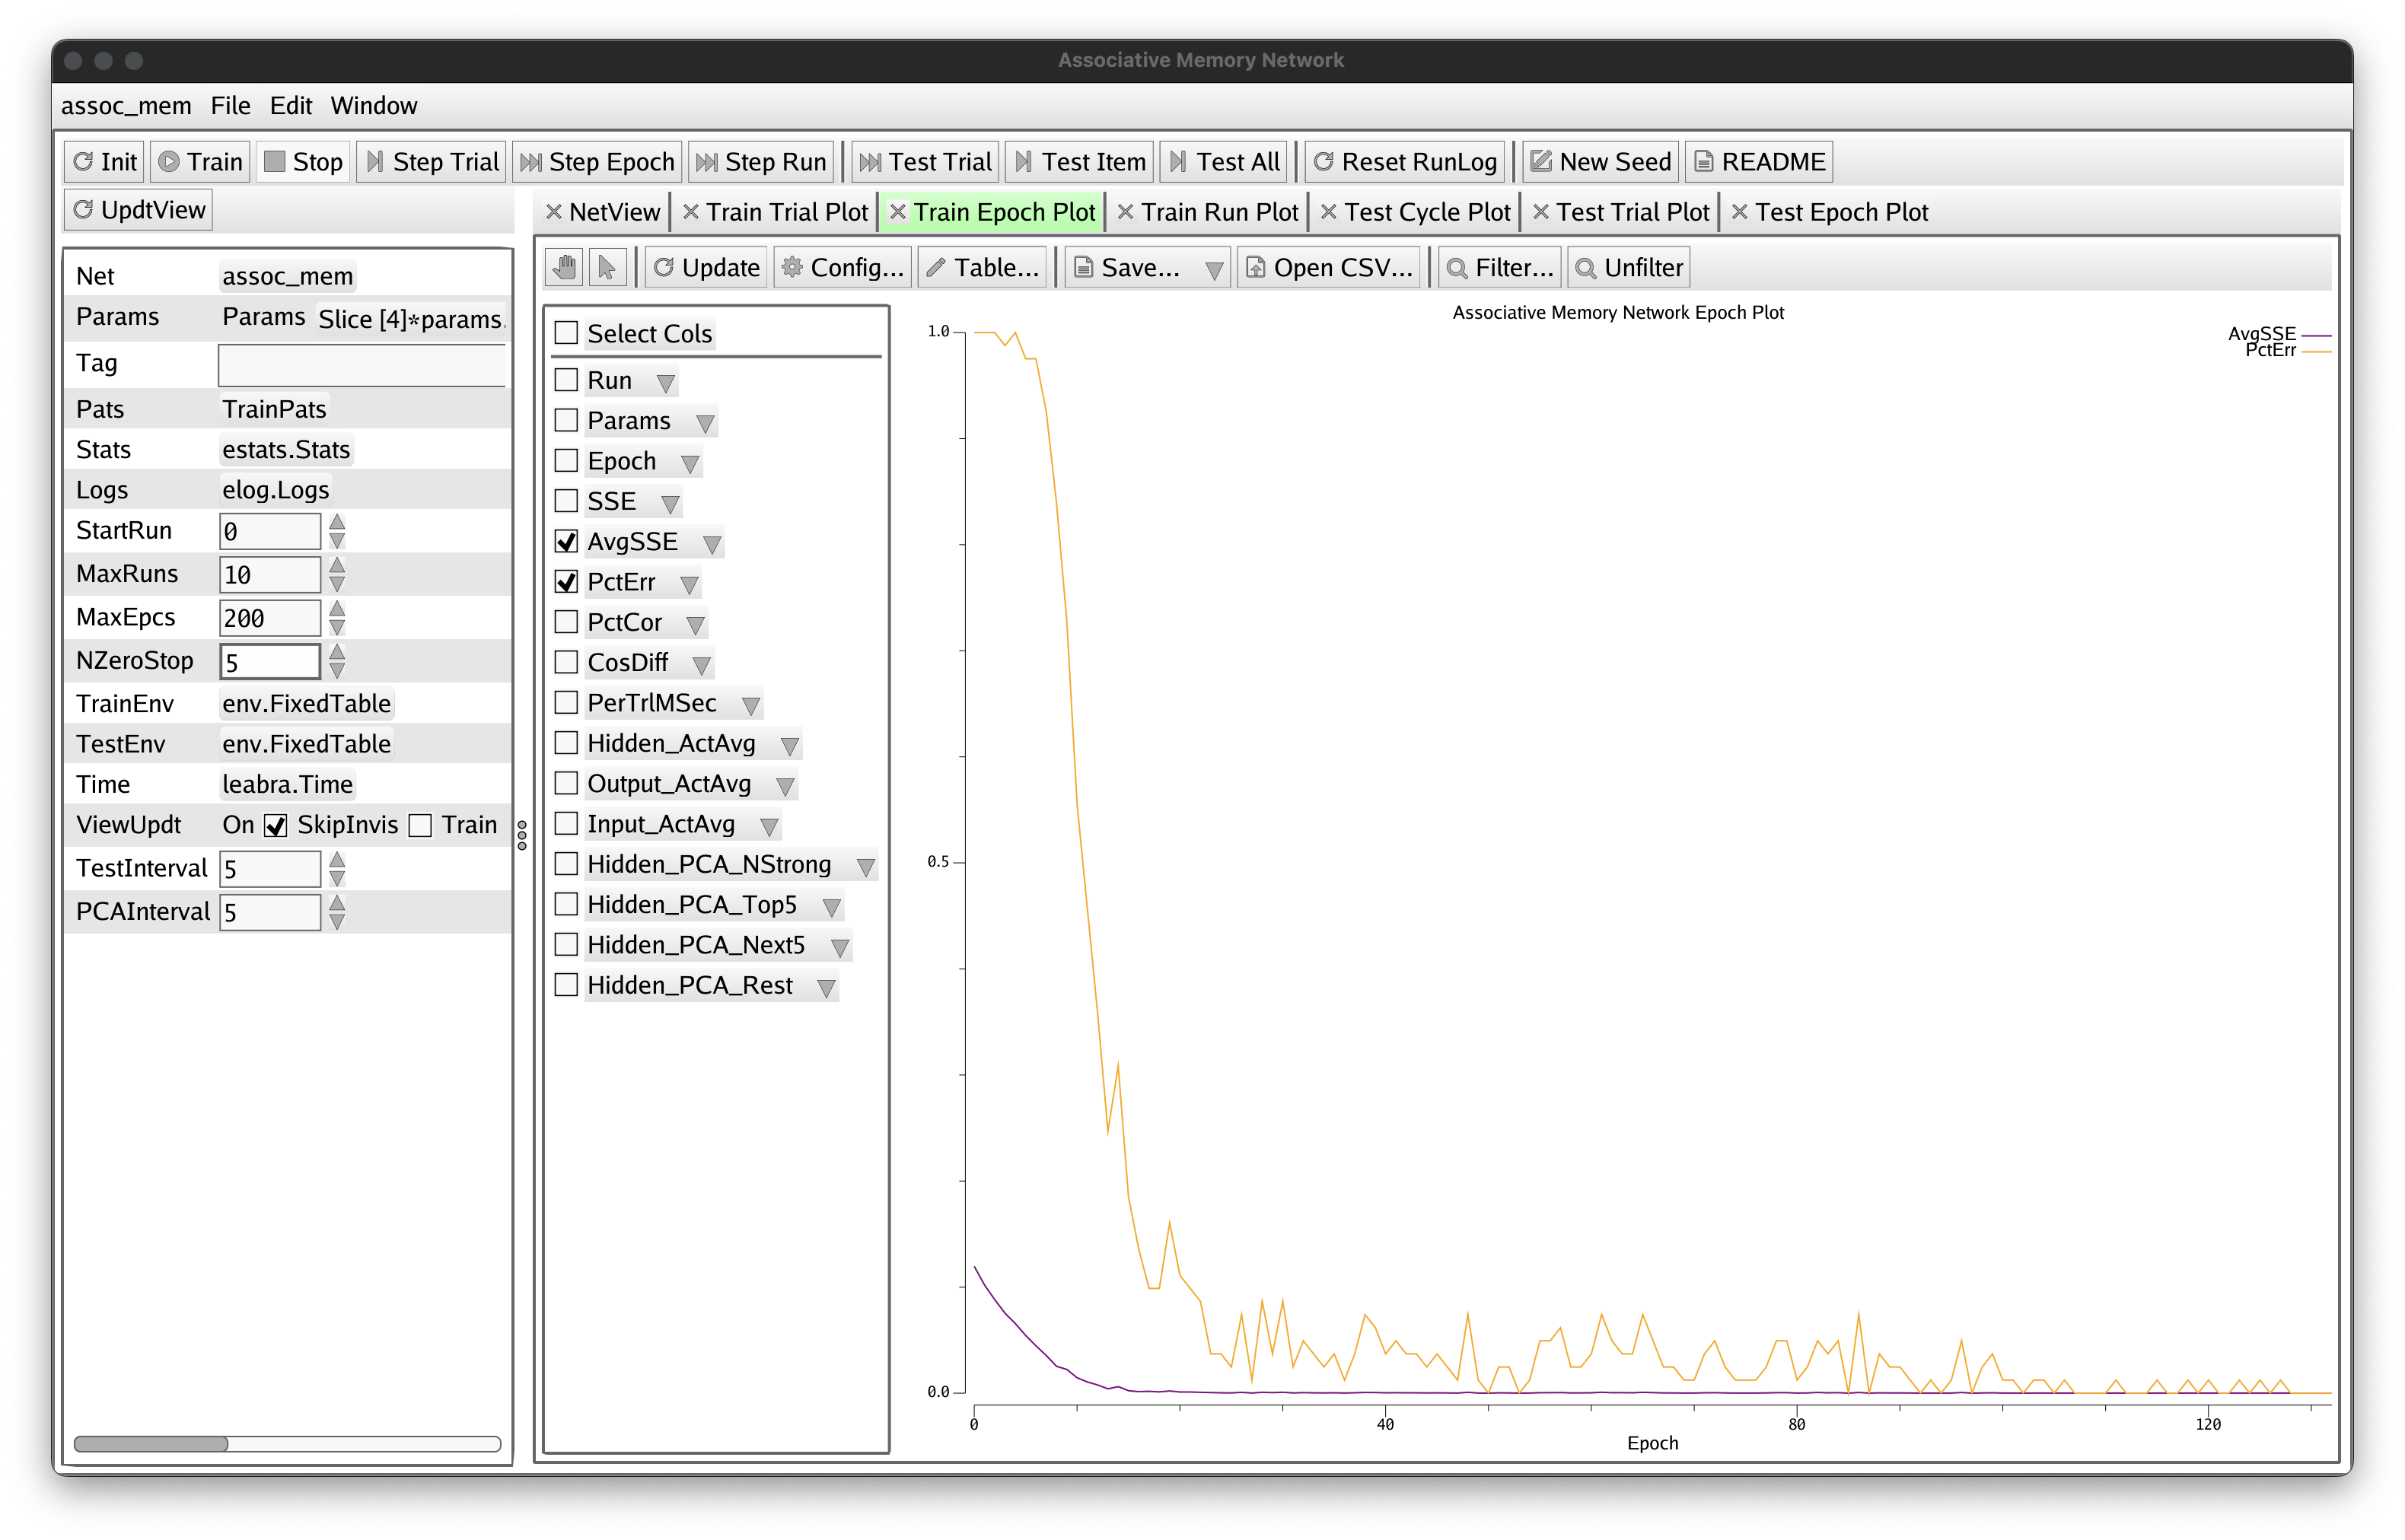Image resolution: width=2405 pixels, height=1540 pixels.
Task: Open dropdown arrow next to Epoch column
Action: [x=689, y=463]
